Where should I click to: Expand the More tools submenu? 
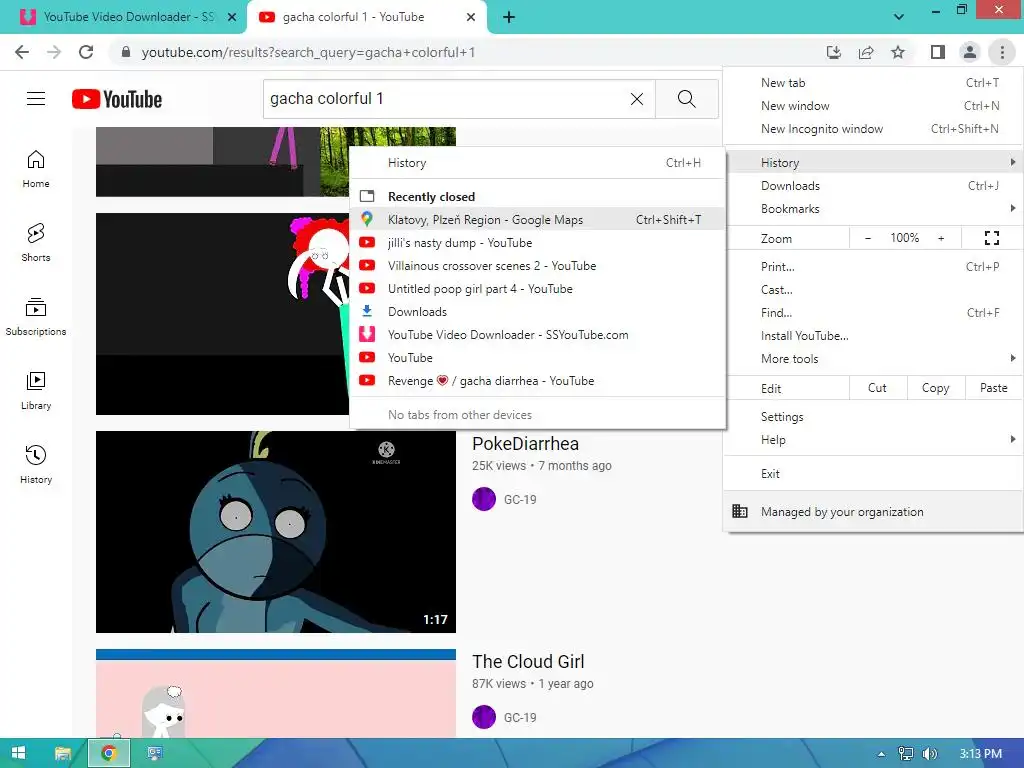coord(874,359)
